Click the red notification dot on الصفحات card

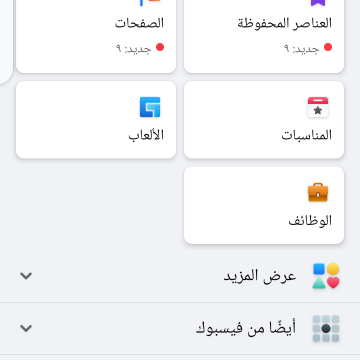160,47
